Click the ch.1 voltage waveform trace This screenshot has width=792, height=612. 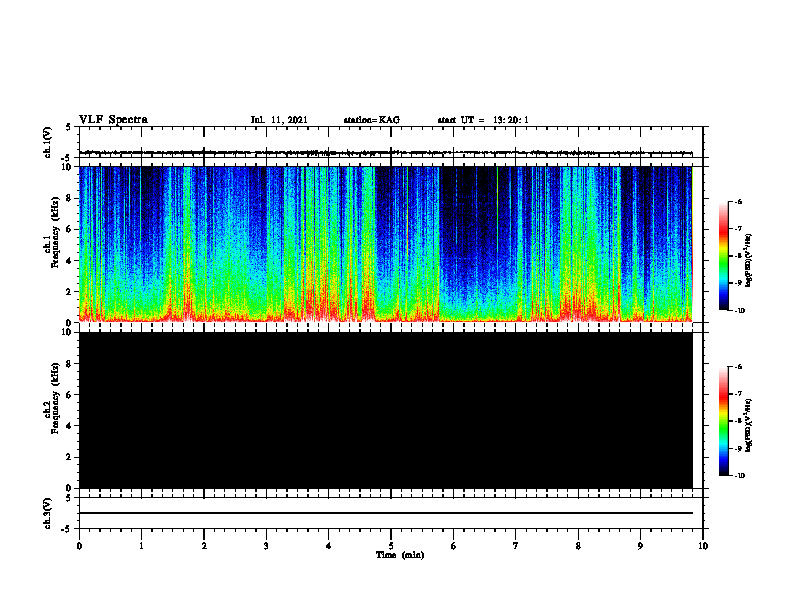(386, 152)
